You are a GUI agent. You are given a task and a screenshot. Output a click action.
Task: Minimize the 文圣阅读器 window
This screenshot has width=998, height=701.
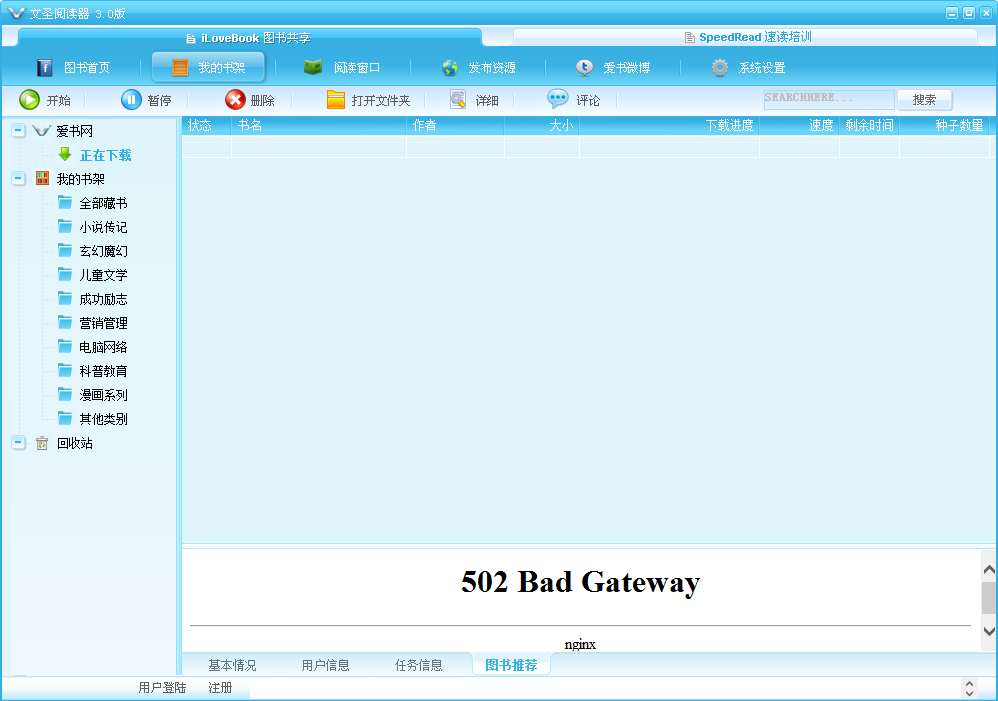pyautogui.click(x=952, y=13)
